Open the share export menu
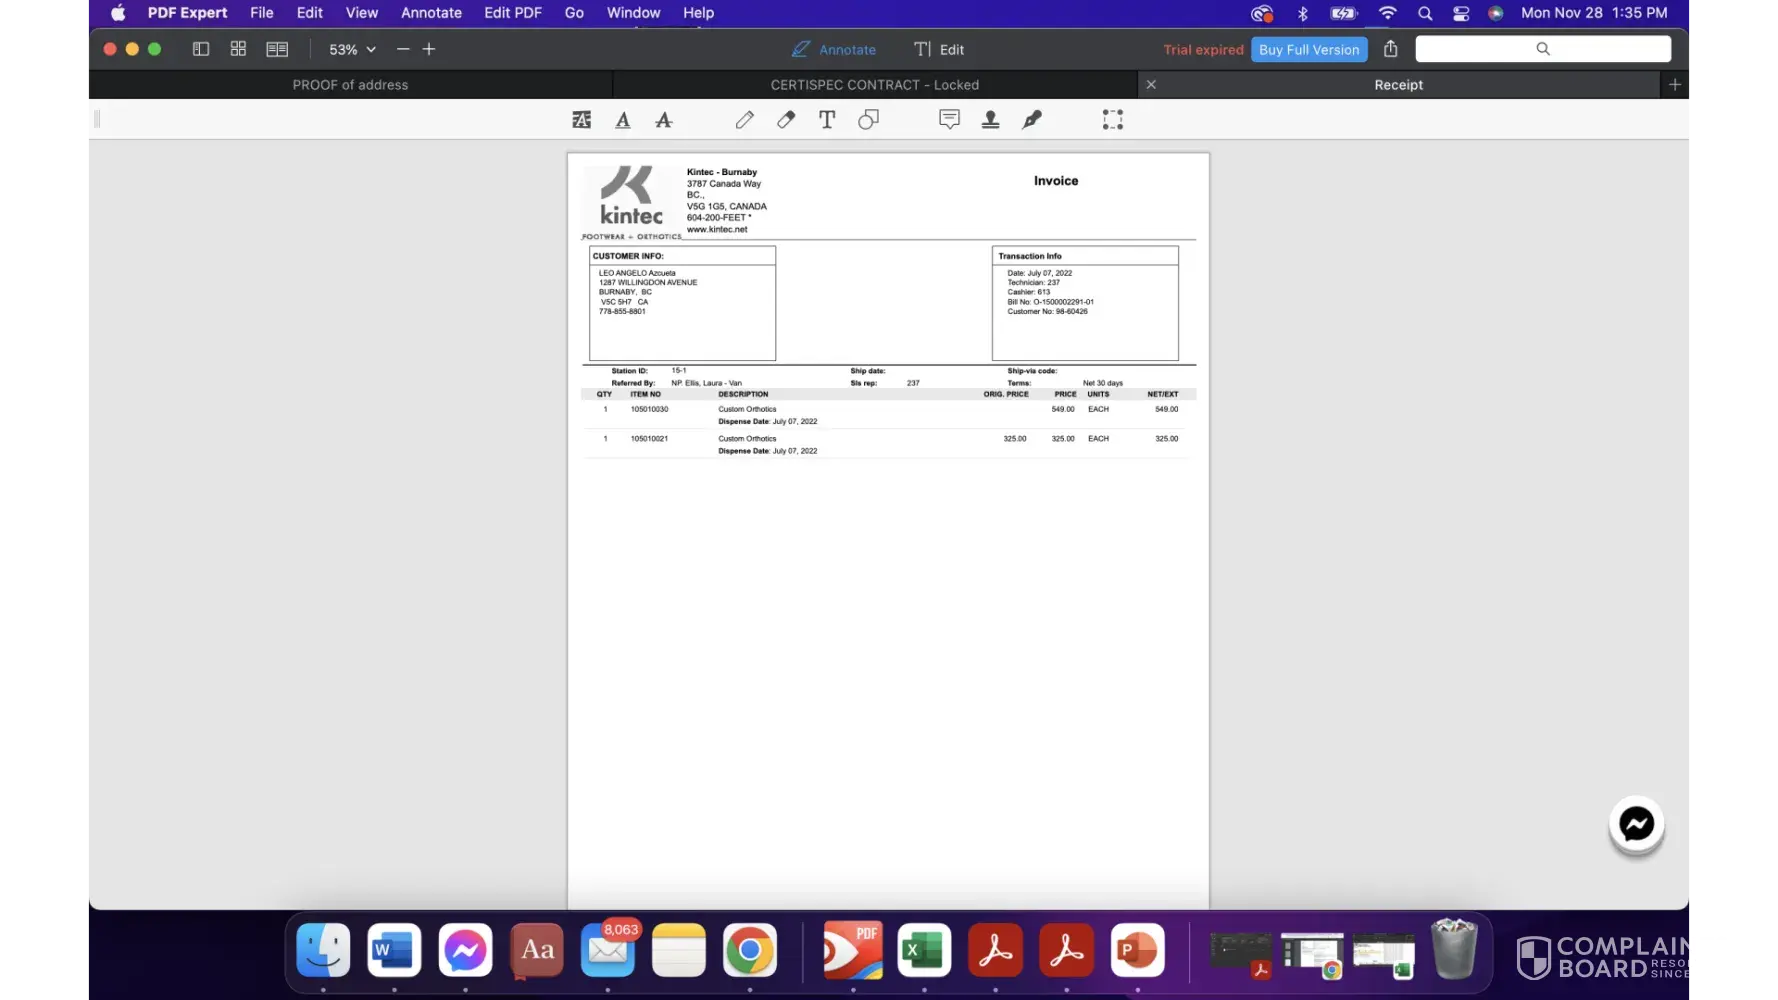Image resolution: width=1778 pixels, height=1000 pixels. pyautogui.click(x=1390, y=49)
